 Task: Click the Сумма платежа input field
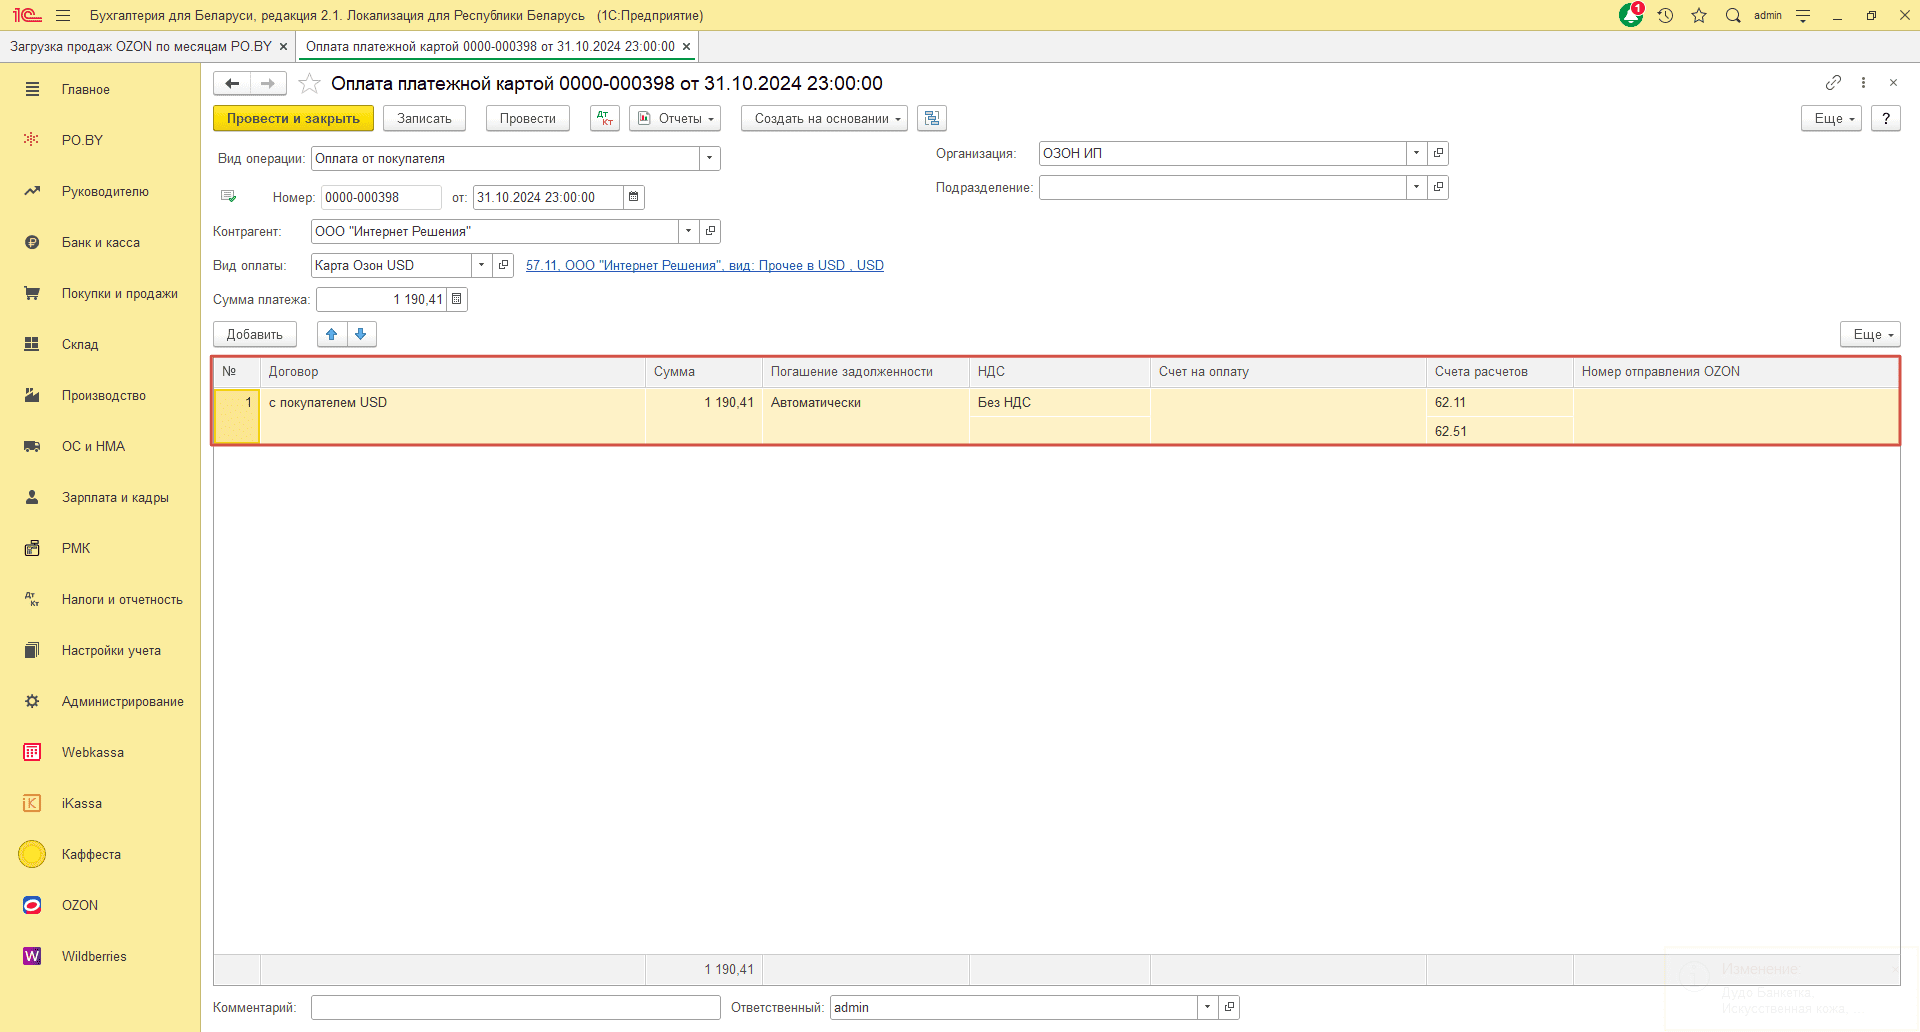382,299
